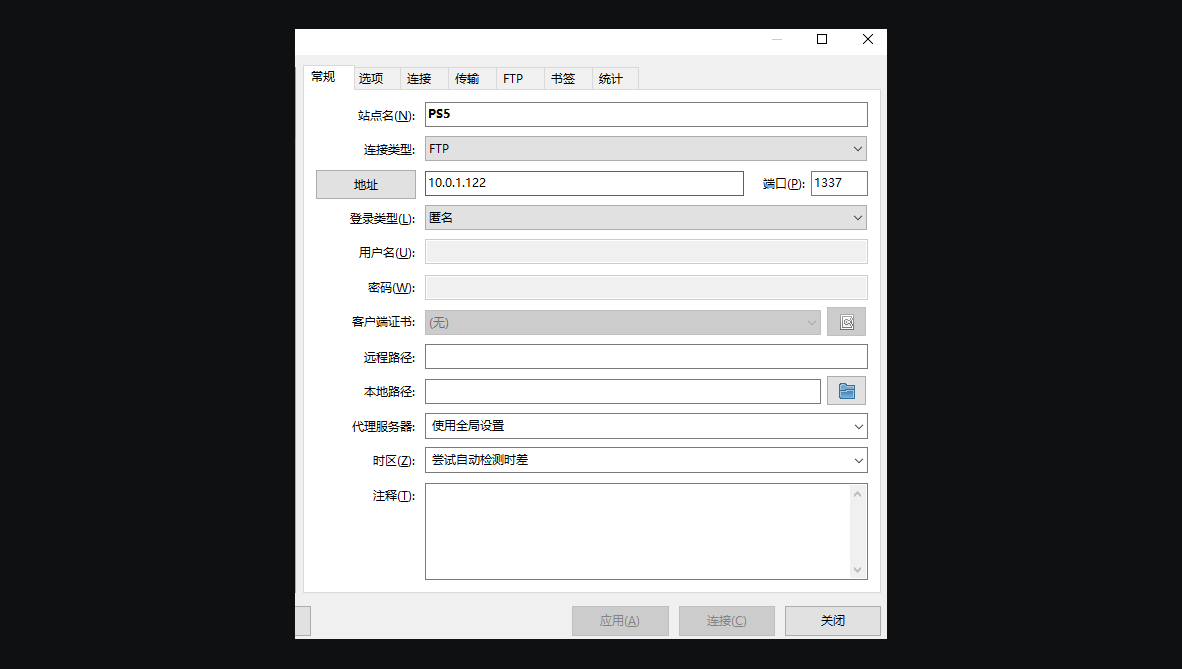Open the folder browser for 本地路径
The height and width of the screenshot is (669, 1182).
846,390
